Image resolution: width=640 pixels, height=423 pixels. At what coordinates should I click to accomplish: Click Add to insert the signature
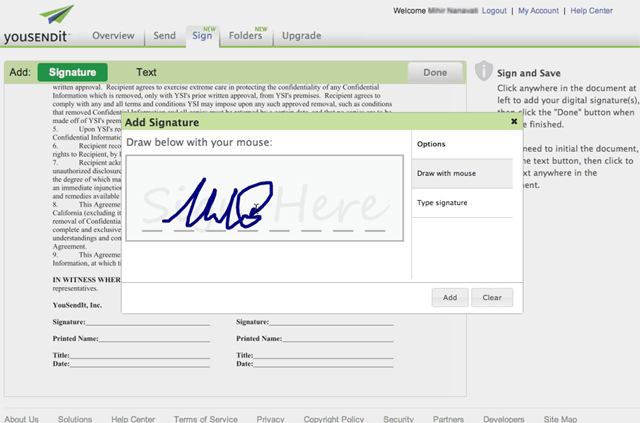(450, 297)
